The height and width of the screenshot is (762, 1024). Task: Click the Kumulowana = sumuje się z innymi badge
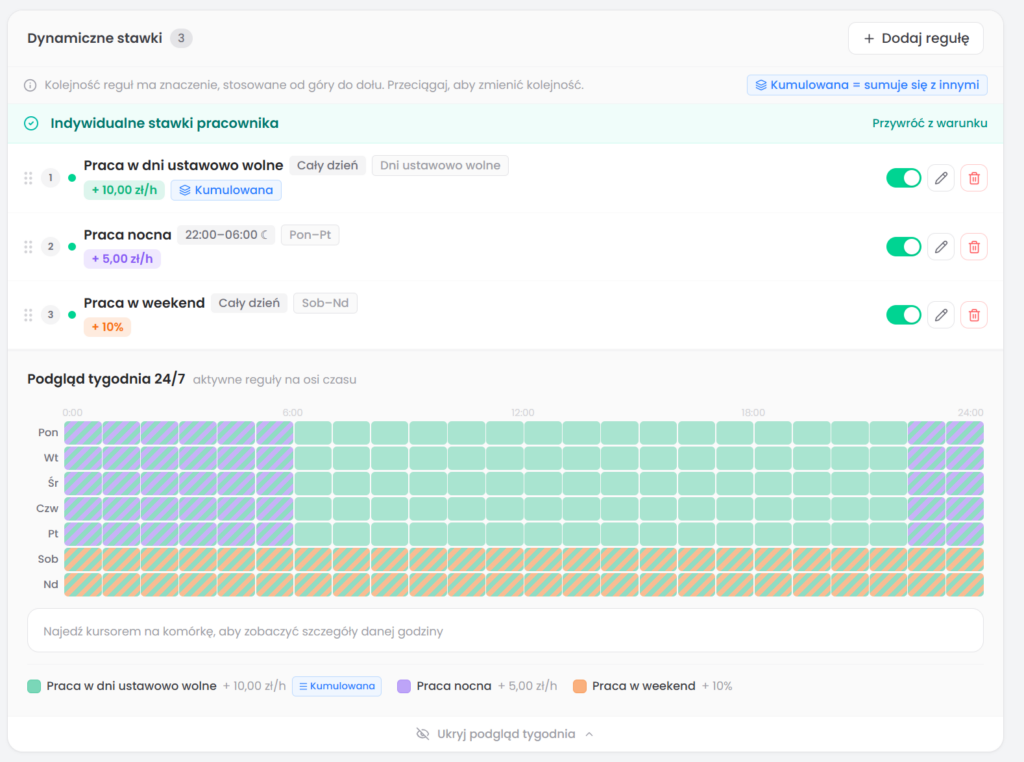867,85
